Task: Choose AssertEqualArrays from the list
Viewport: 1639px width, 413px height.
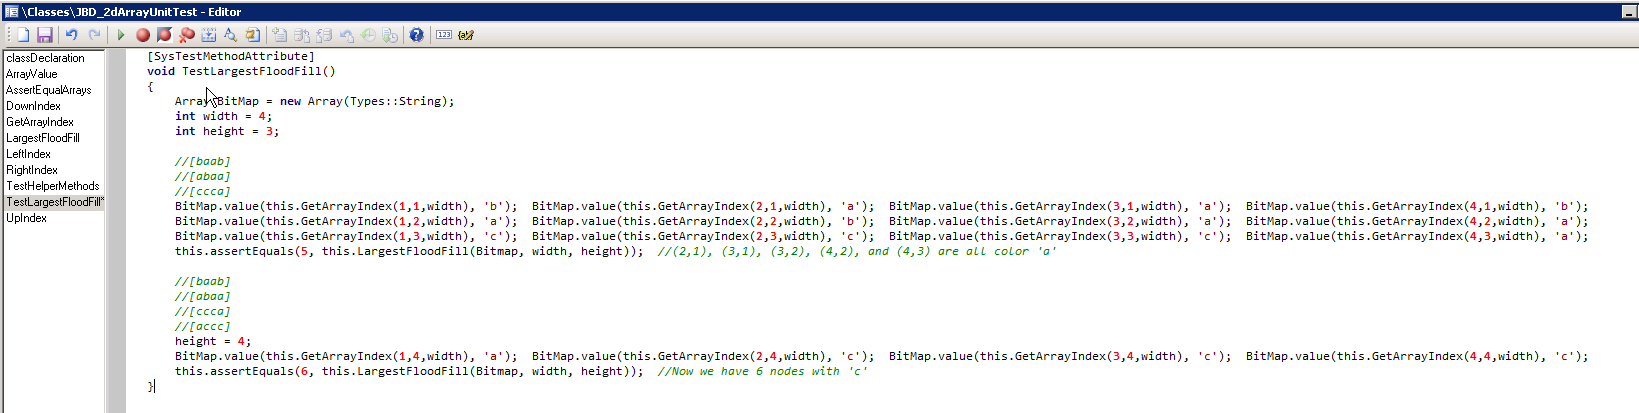Action: (x=49, y=90)
